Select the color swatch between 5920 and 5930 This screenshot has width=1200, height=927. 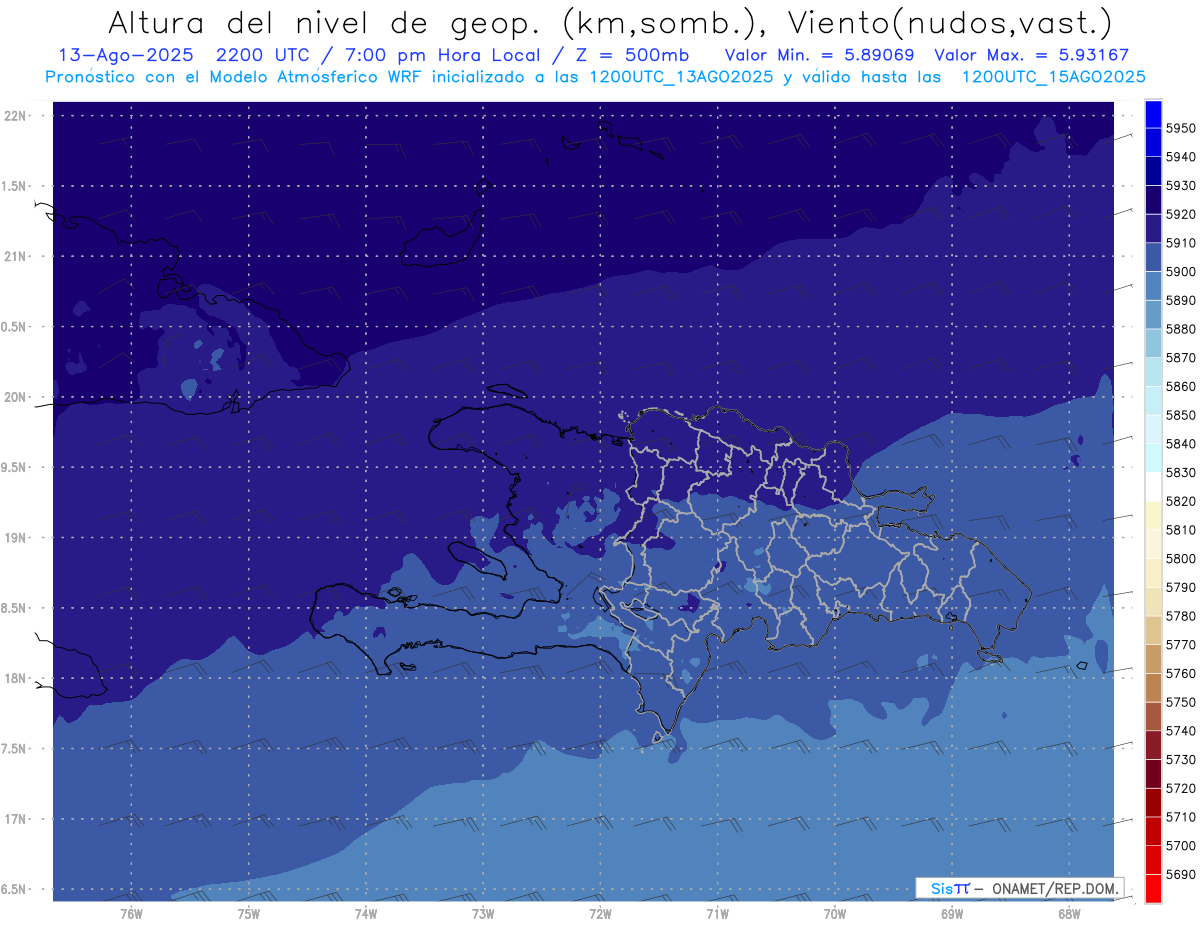[x=1153, y=200]
